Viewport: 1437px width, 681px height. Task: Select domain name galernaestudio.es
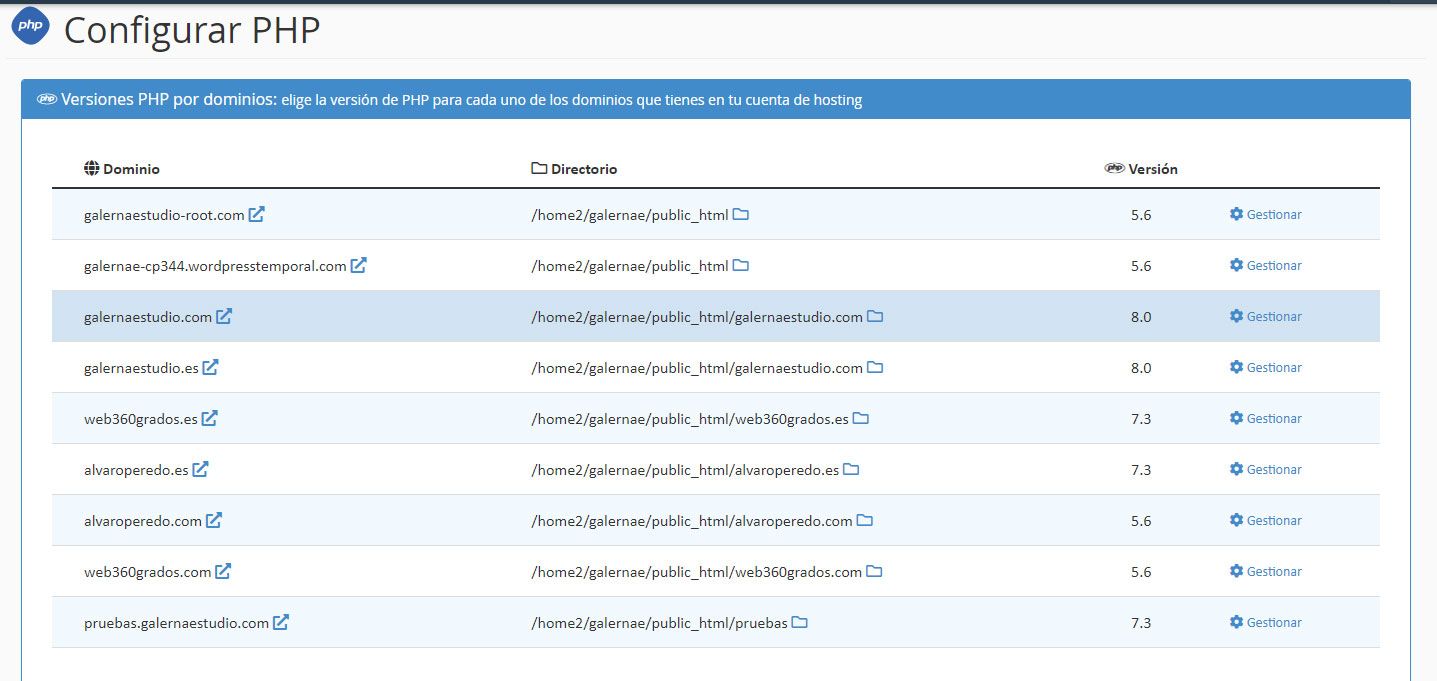pyautogui.click(x=141, y=368)
